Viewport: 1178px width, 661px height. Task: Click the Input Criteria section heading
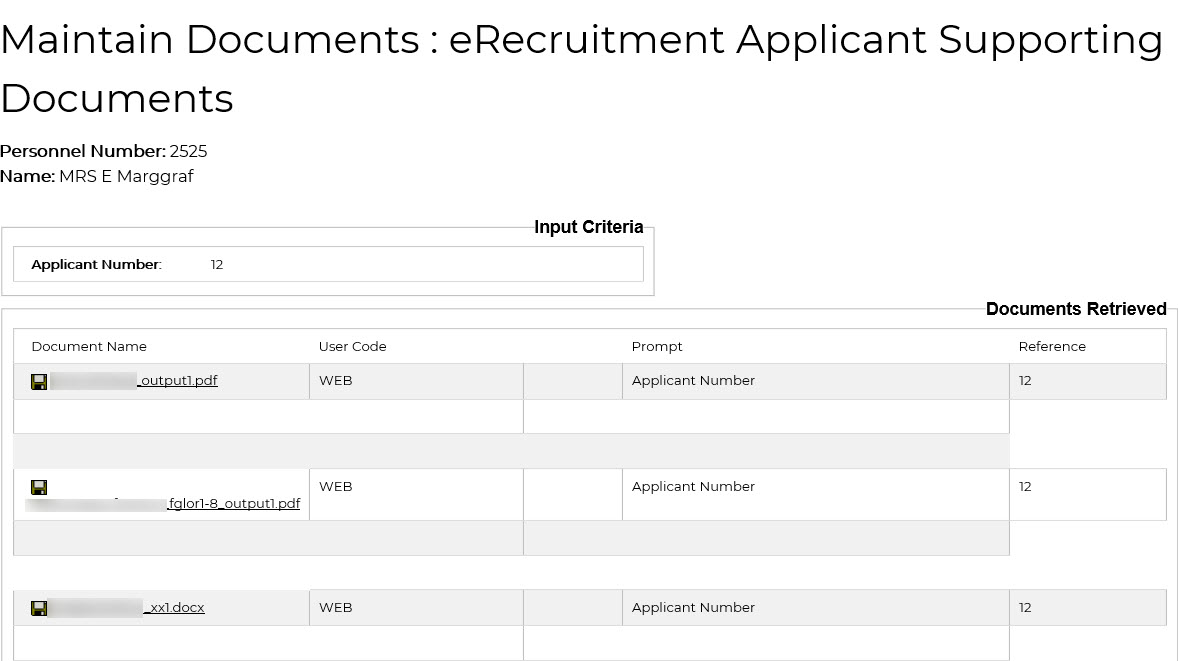tap(588, 227)
